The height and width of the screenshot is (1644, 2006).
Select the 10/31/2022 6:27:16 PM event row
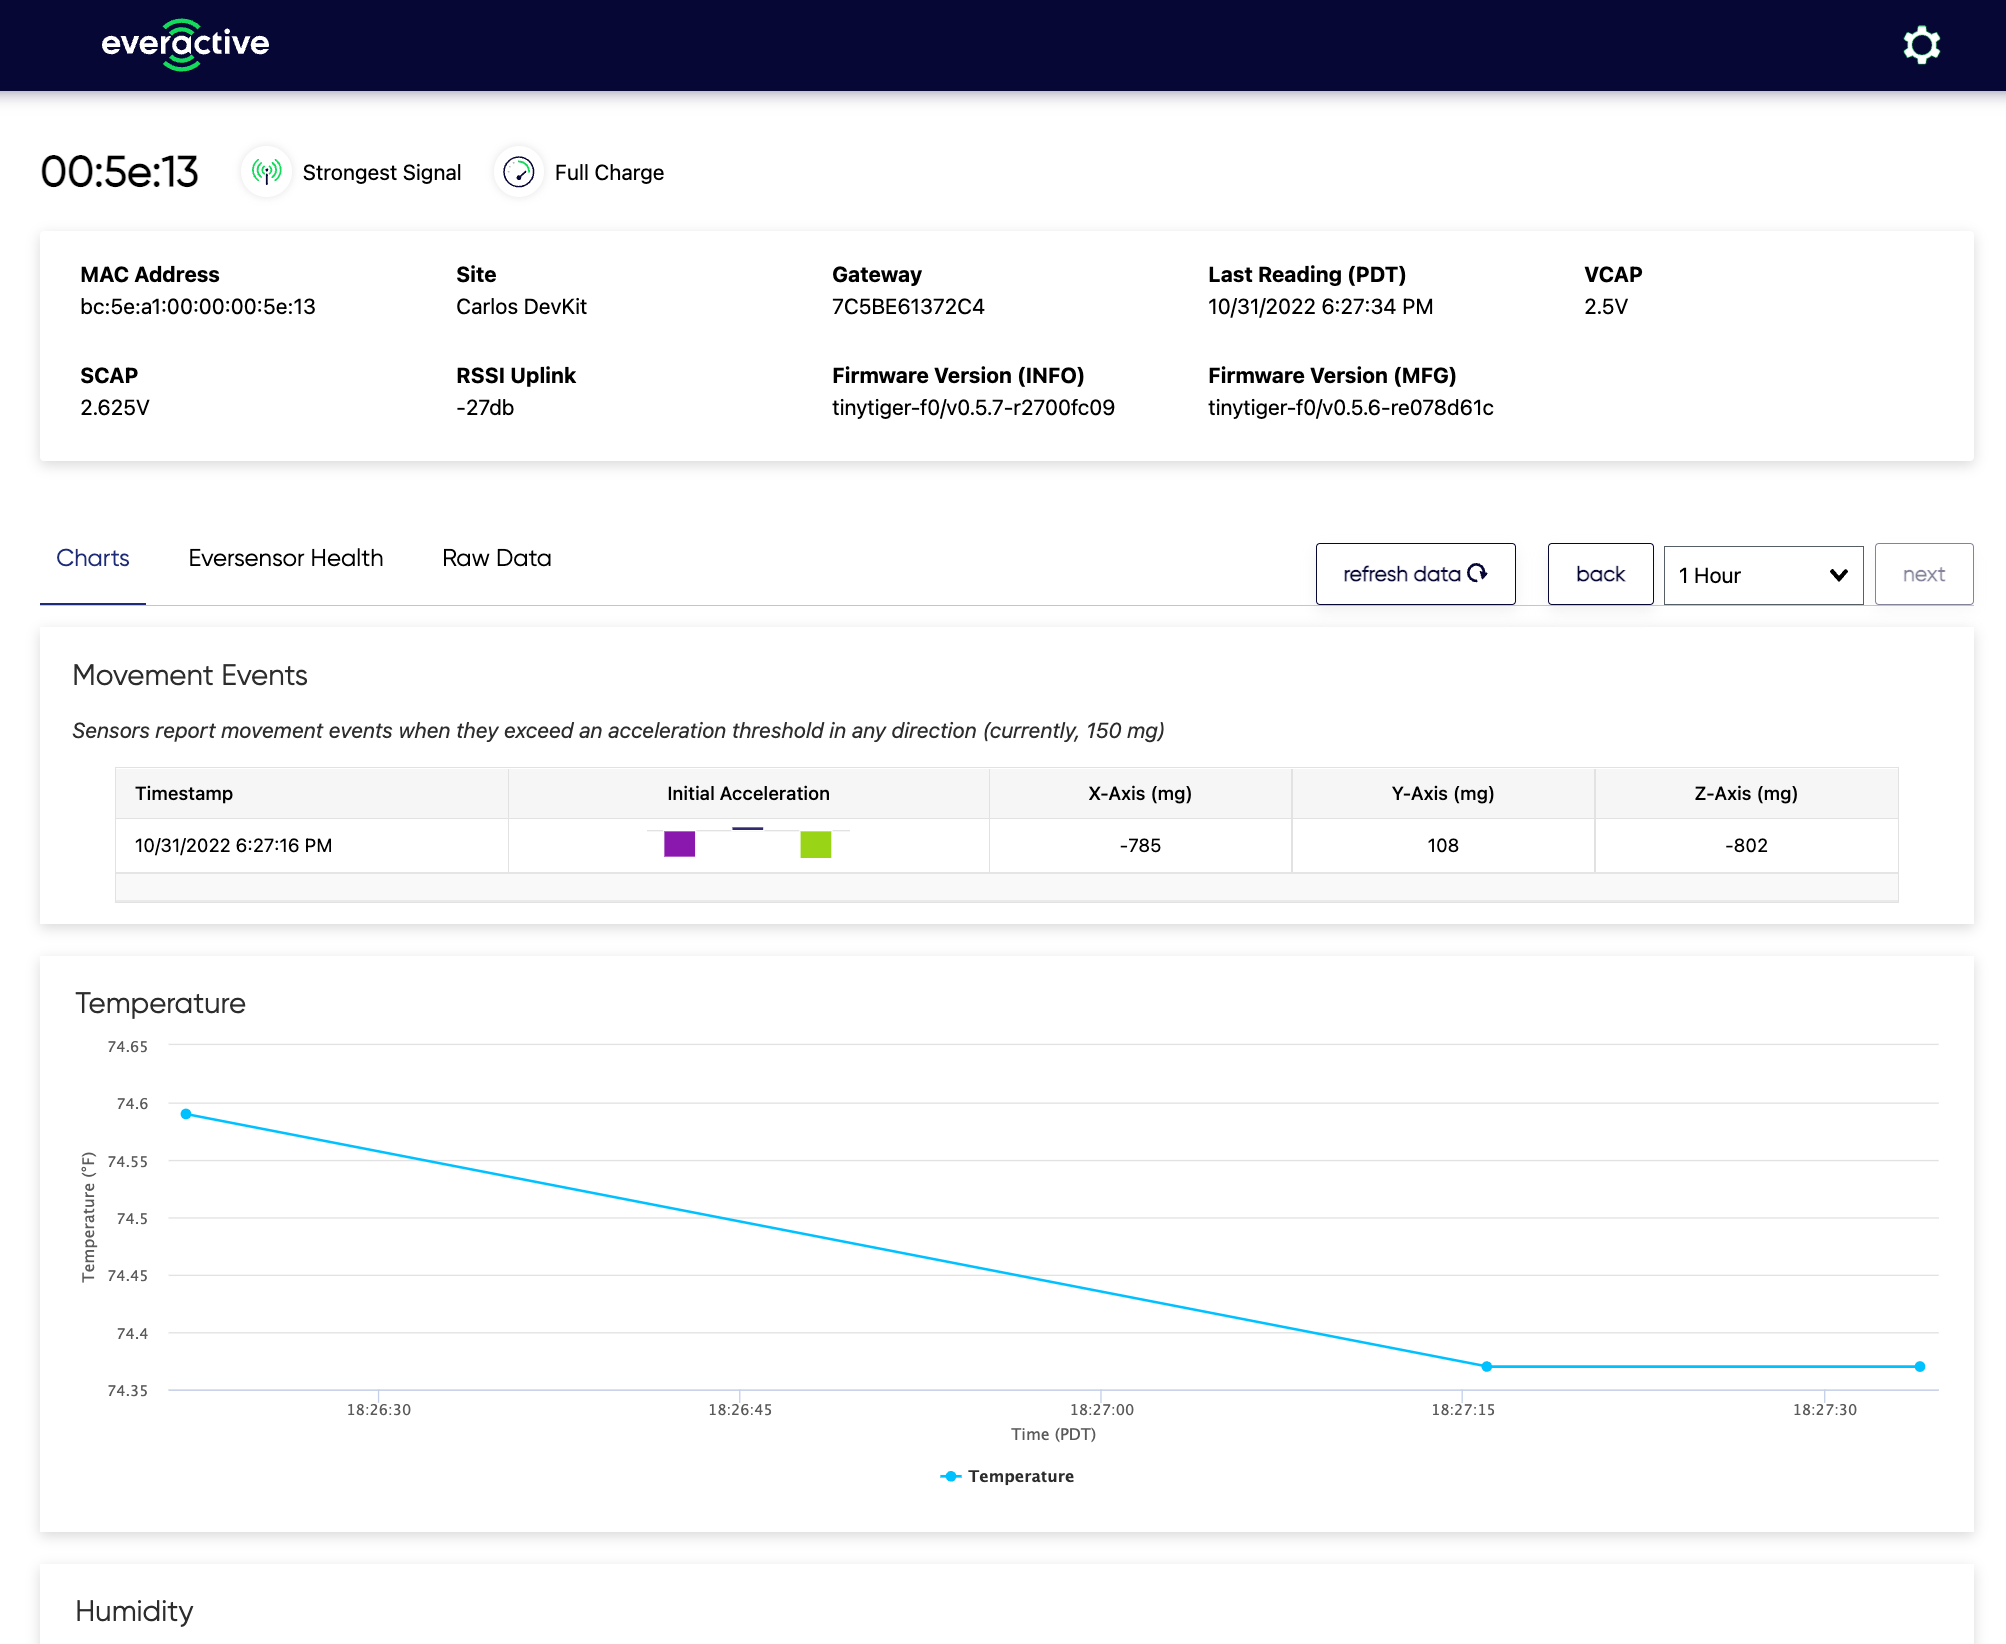(233, 845)
